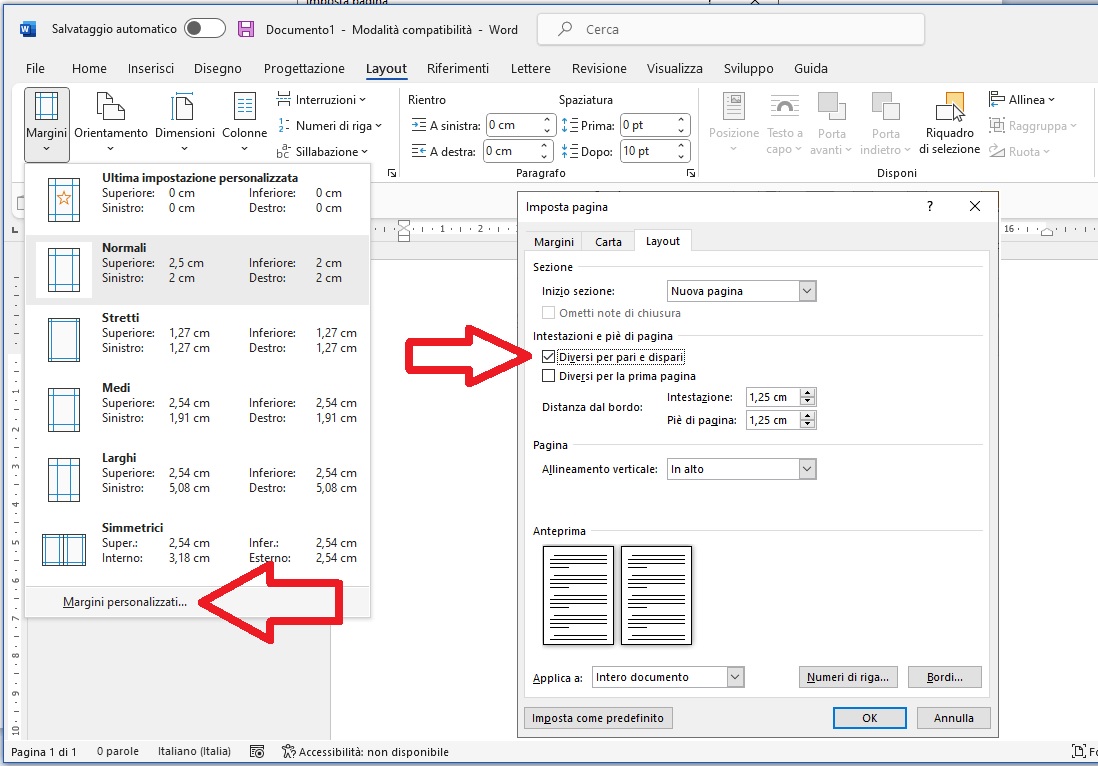Screen dimensions: 1098x766
Task: Click the Dimensioni page size icon
Action: click(184, 107)
